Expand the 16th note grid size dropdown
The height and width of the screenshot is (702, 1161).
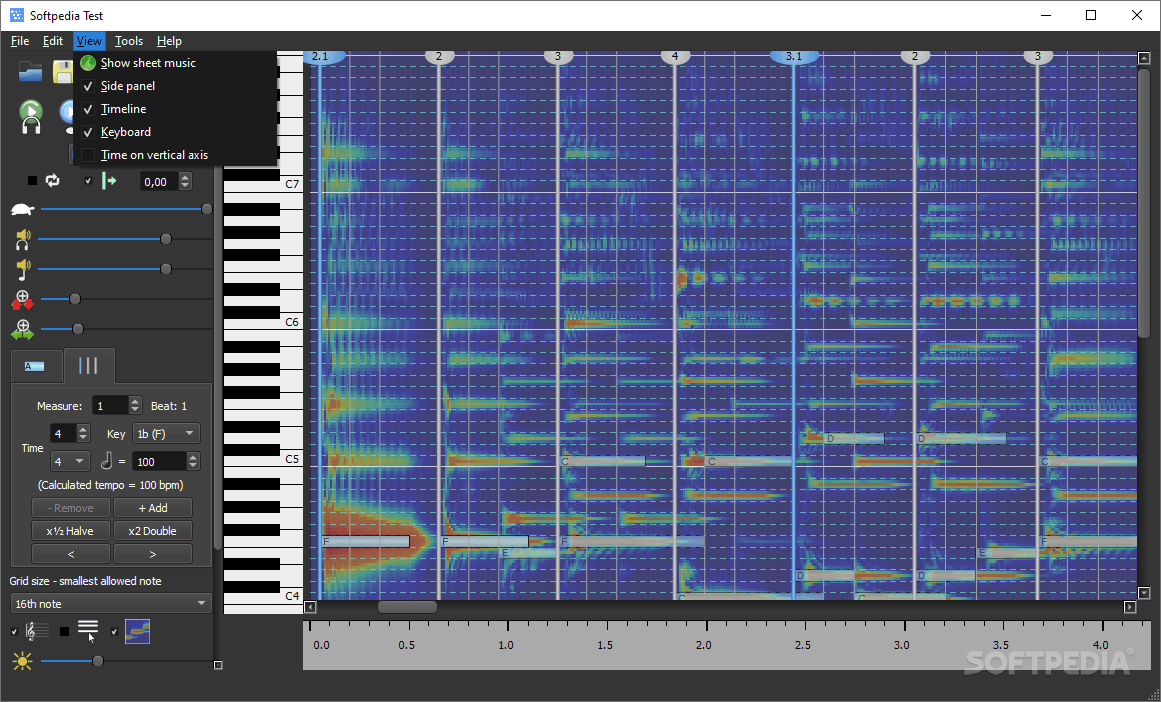click(x=110, y=604)
